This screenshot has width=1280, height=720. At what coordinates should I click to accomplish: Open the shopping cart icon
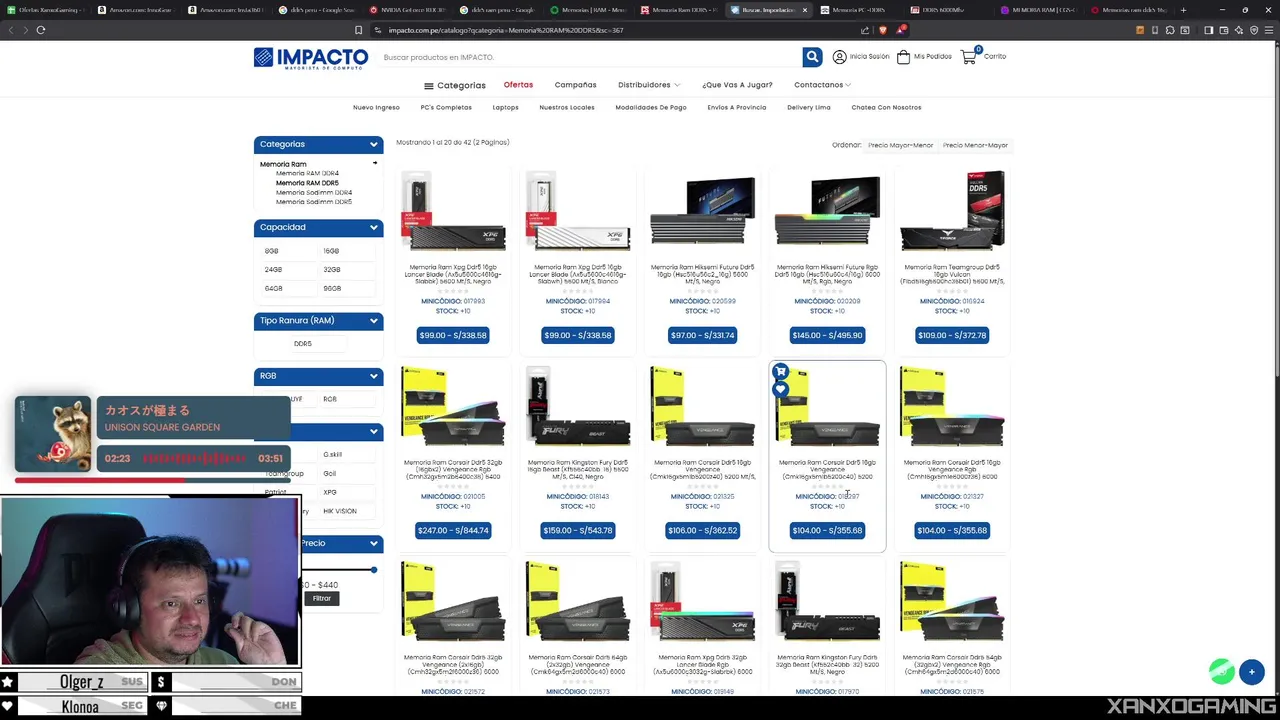pyautogui.click(x=968, y=57)
